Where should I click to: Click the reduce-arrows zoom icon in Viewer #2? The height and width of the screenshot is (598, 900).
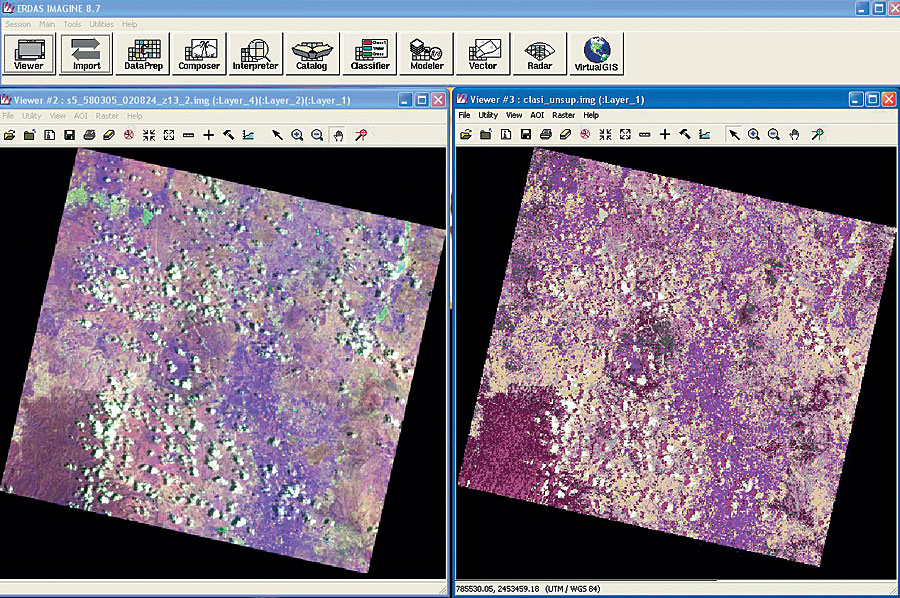coord(149,135)
